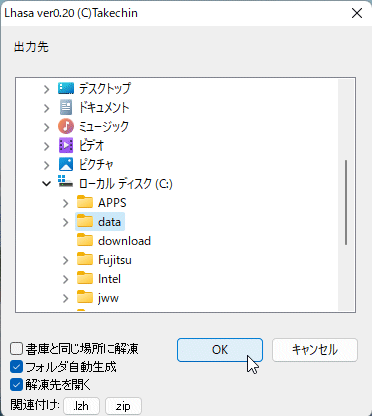Click the キャンセル button
Image resolution: width=372 pixels, height=416 pixels.
[315, 350]
